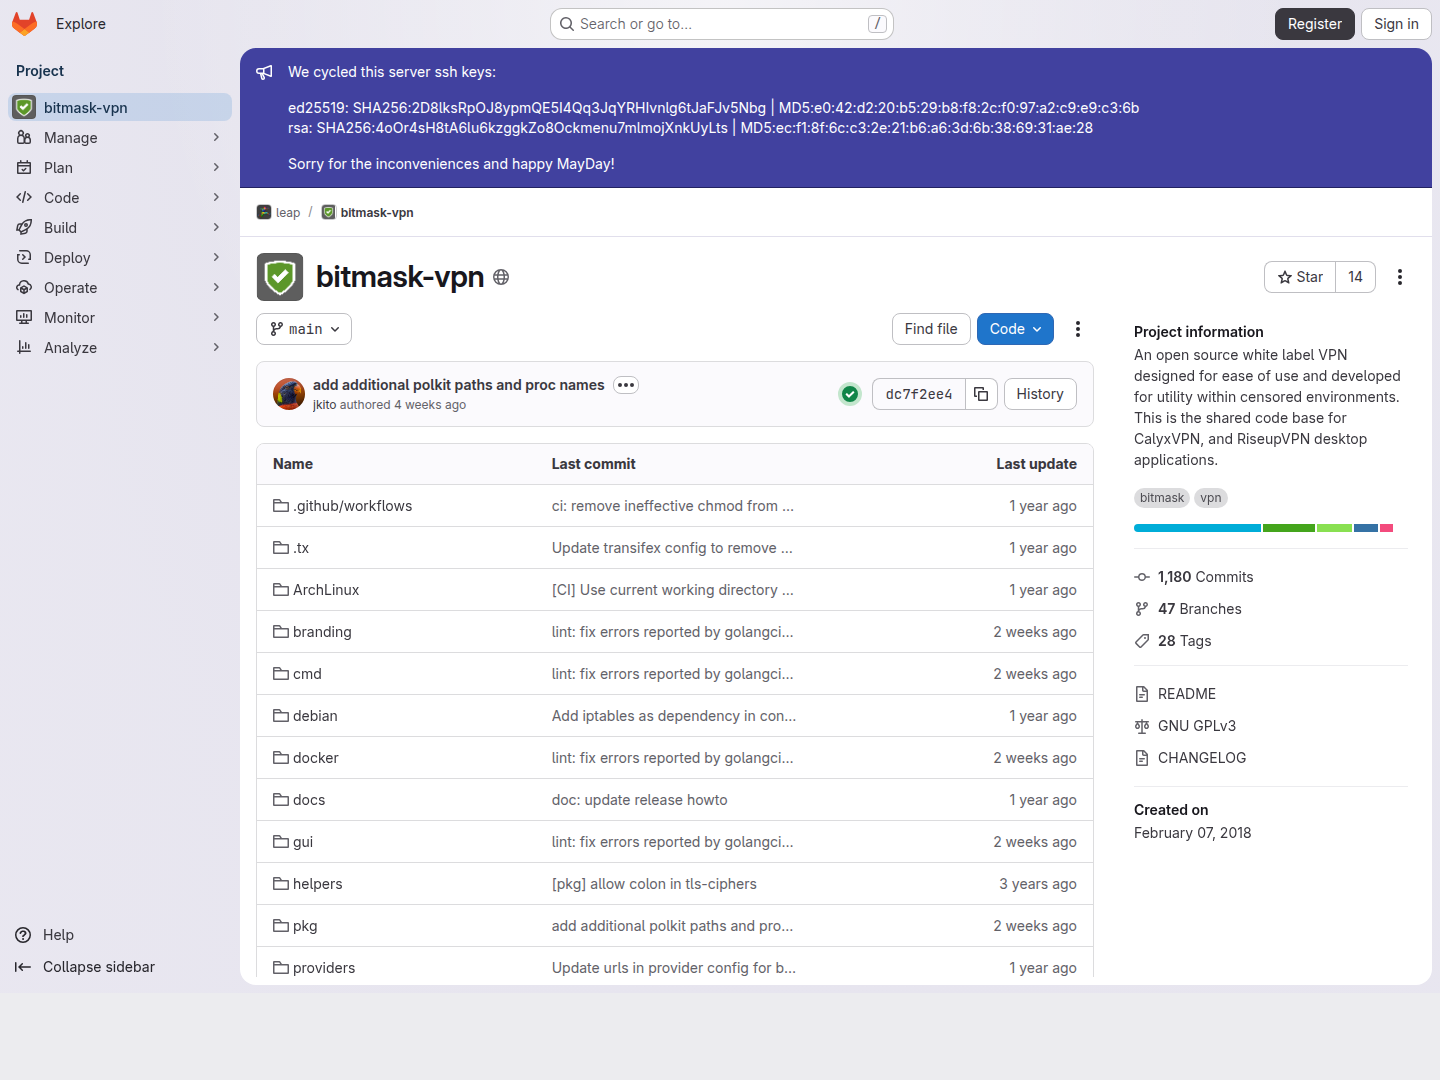Expand the Code section chevron in sidebar

pyautogui.click(x=216, y=197)
